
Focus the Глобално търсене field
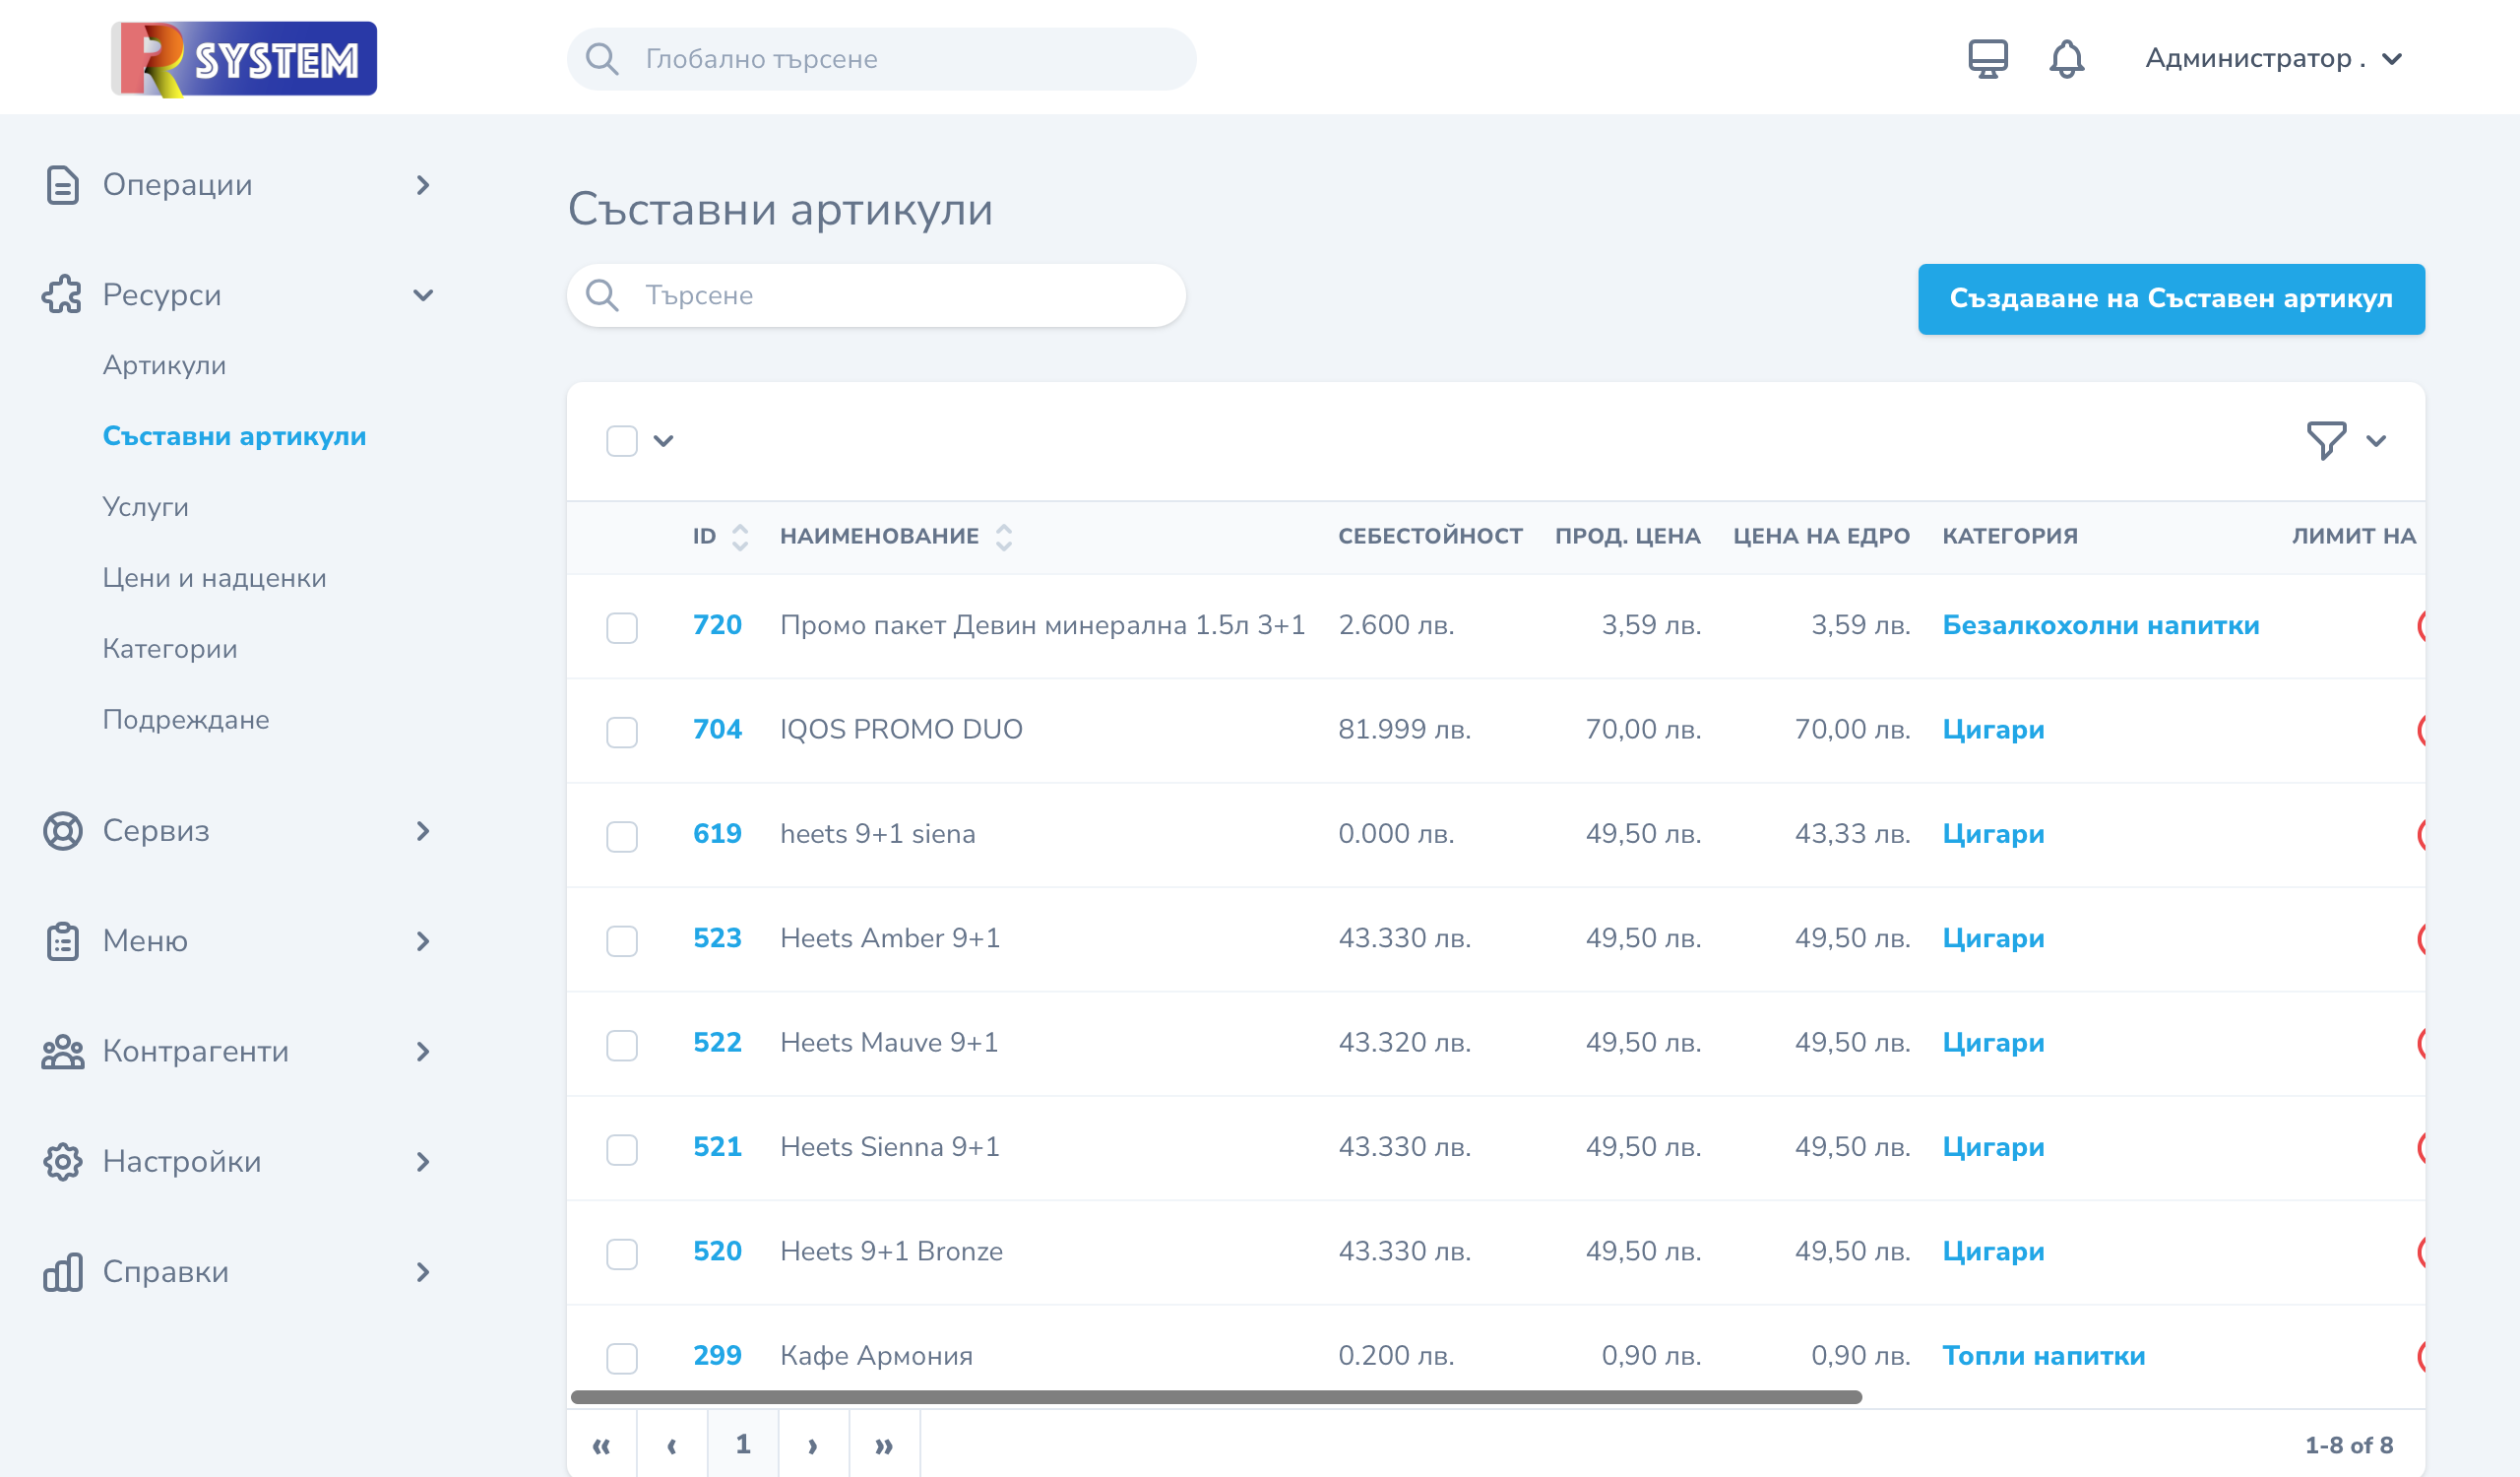[x=881, y=58]
